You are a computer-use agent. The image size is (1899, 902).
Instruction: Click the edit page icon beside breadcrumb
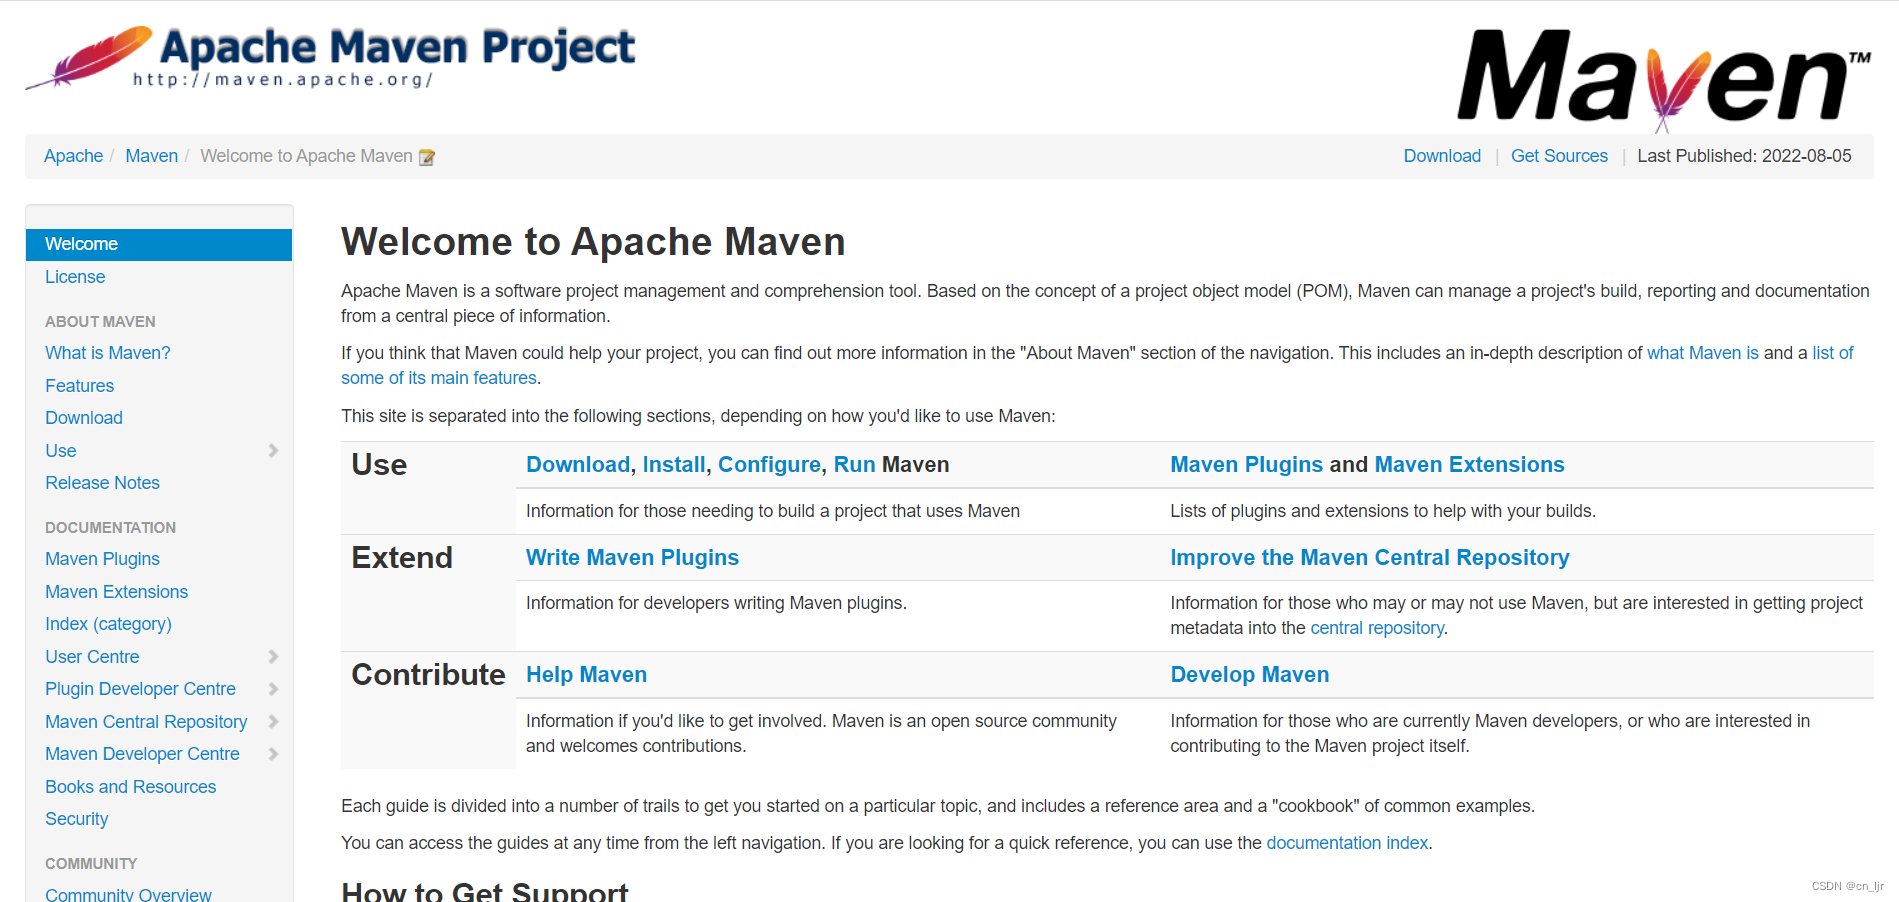tap(427, 157)
